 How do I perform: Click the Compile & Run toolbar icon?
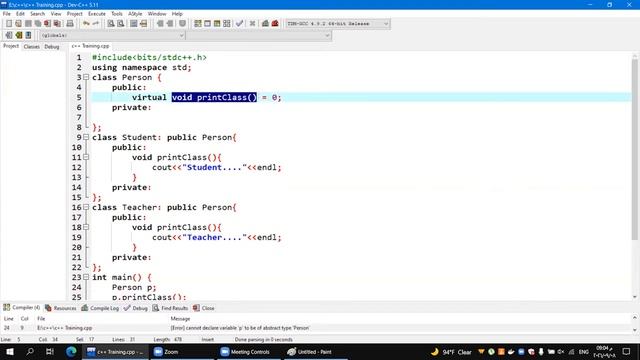tap(217, 24)
